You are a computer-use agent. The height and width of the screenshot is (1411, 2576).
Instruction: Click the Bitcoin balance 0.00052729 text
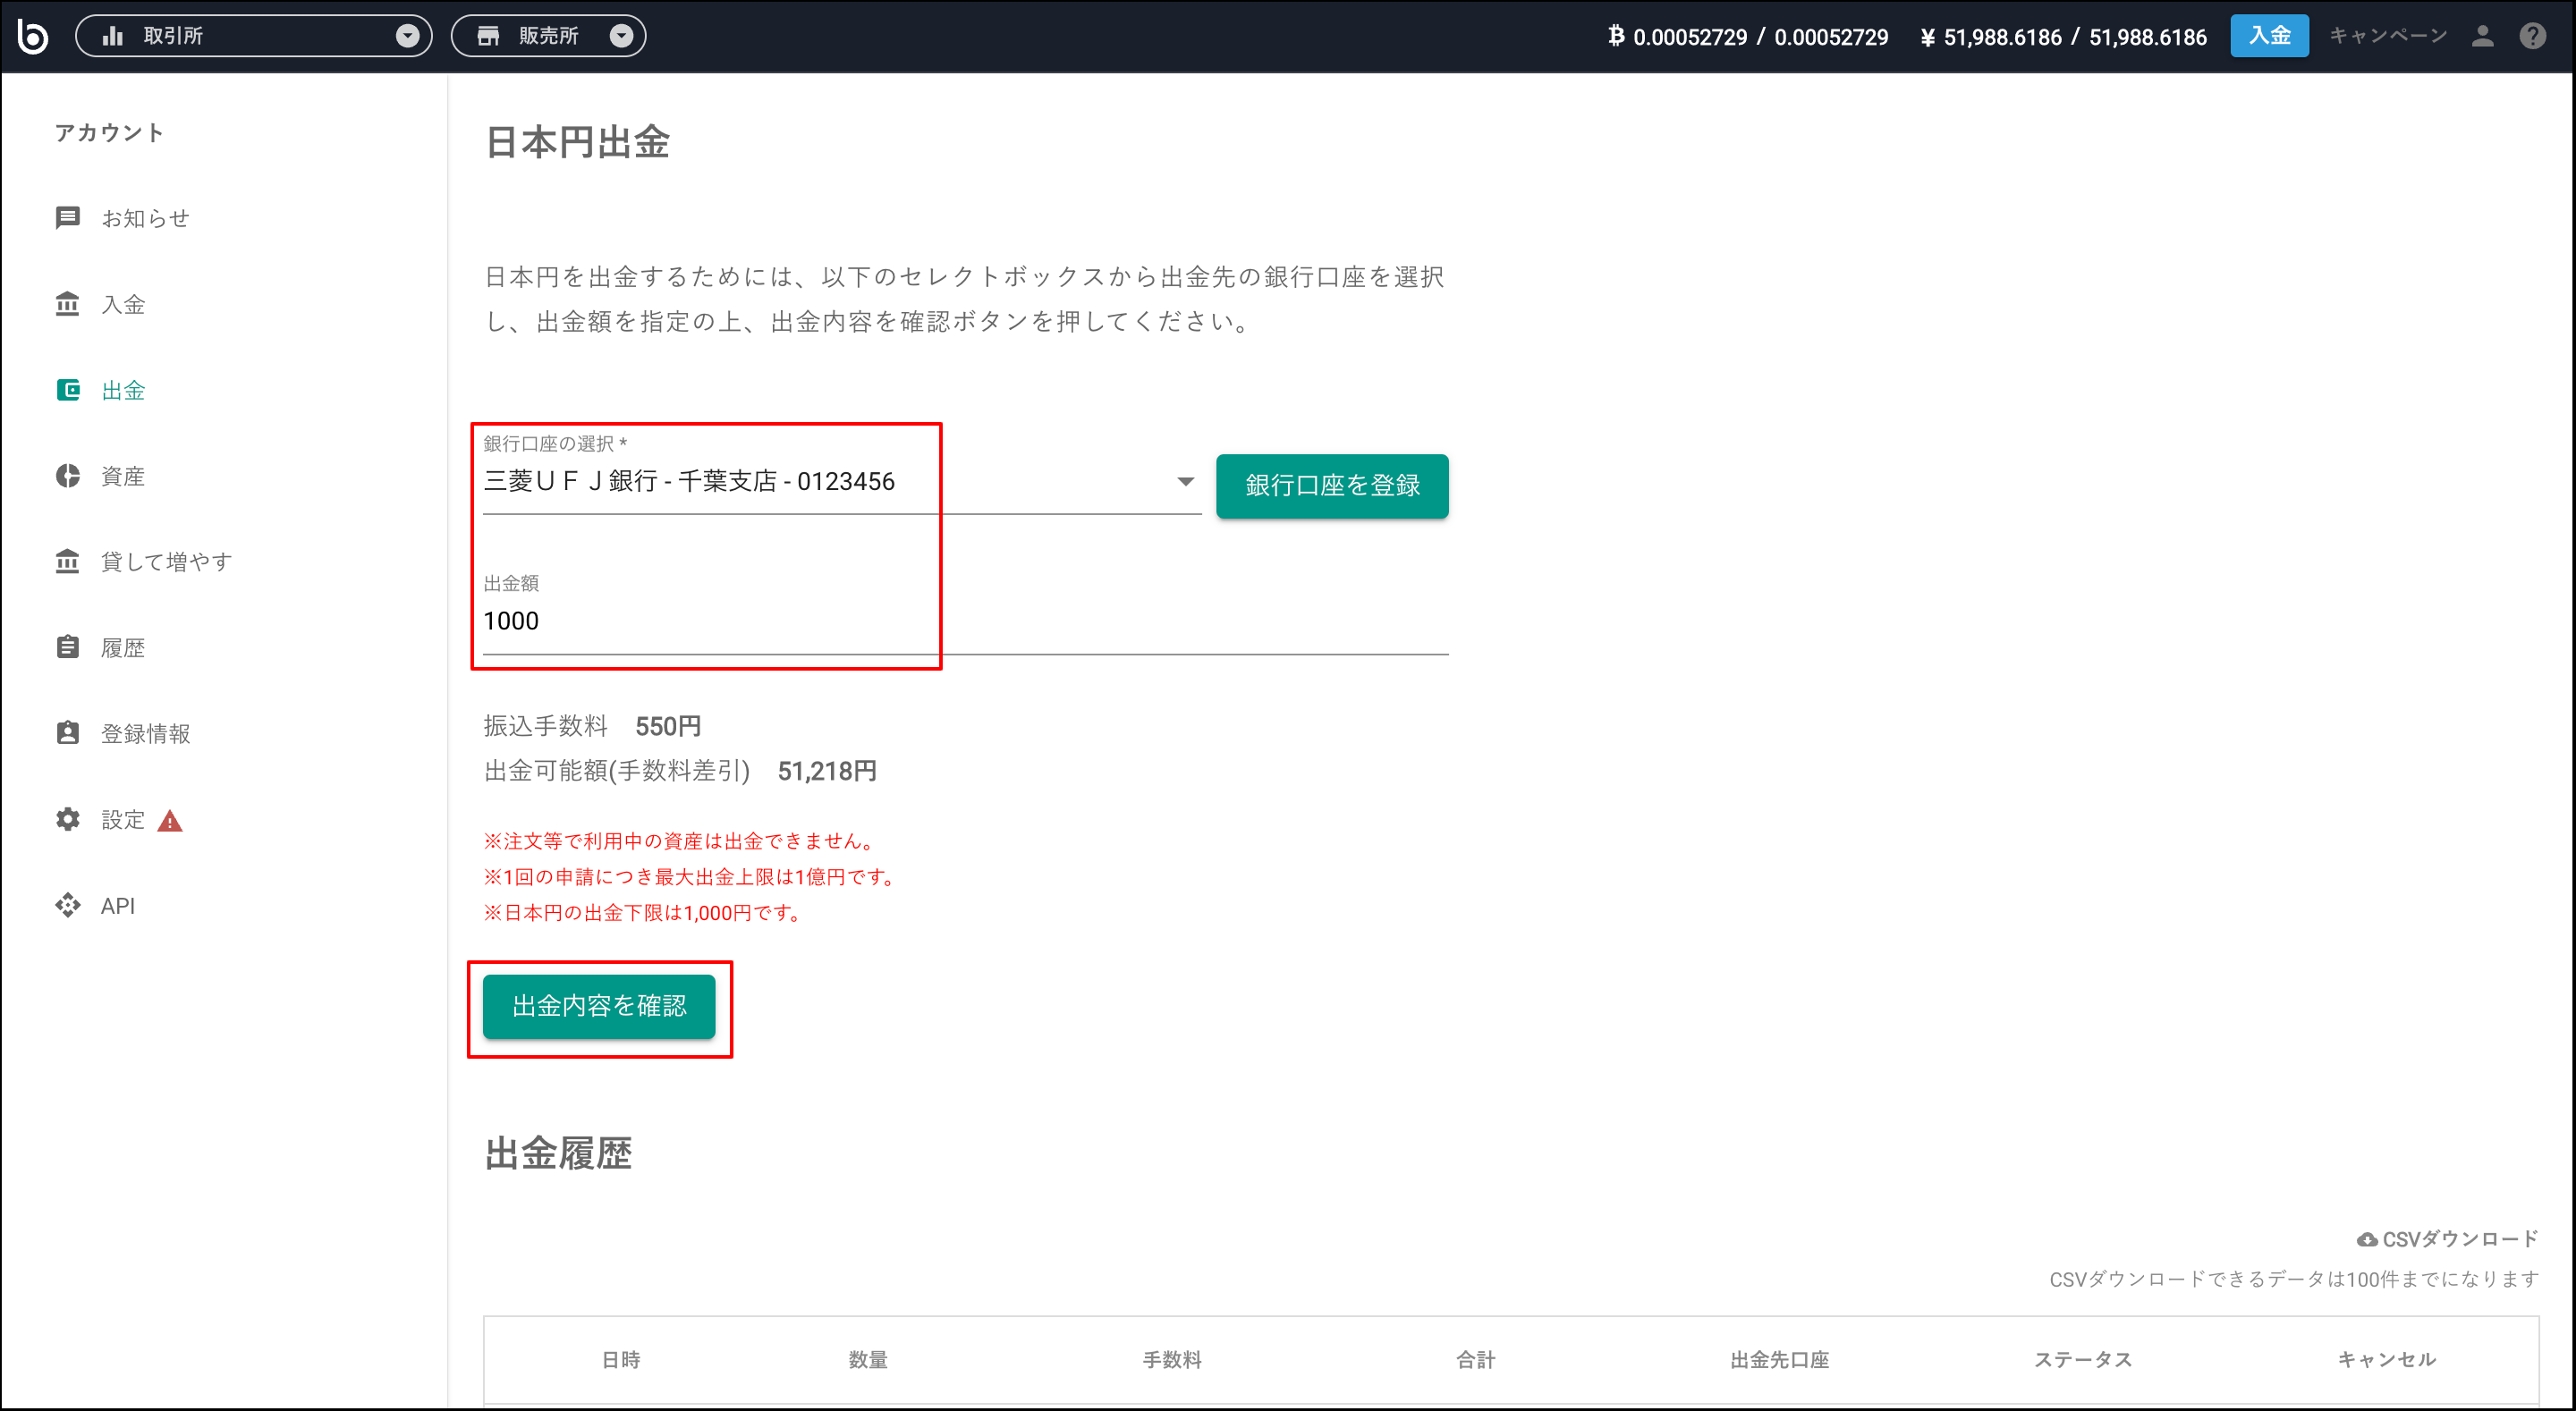click(1748, 37)
